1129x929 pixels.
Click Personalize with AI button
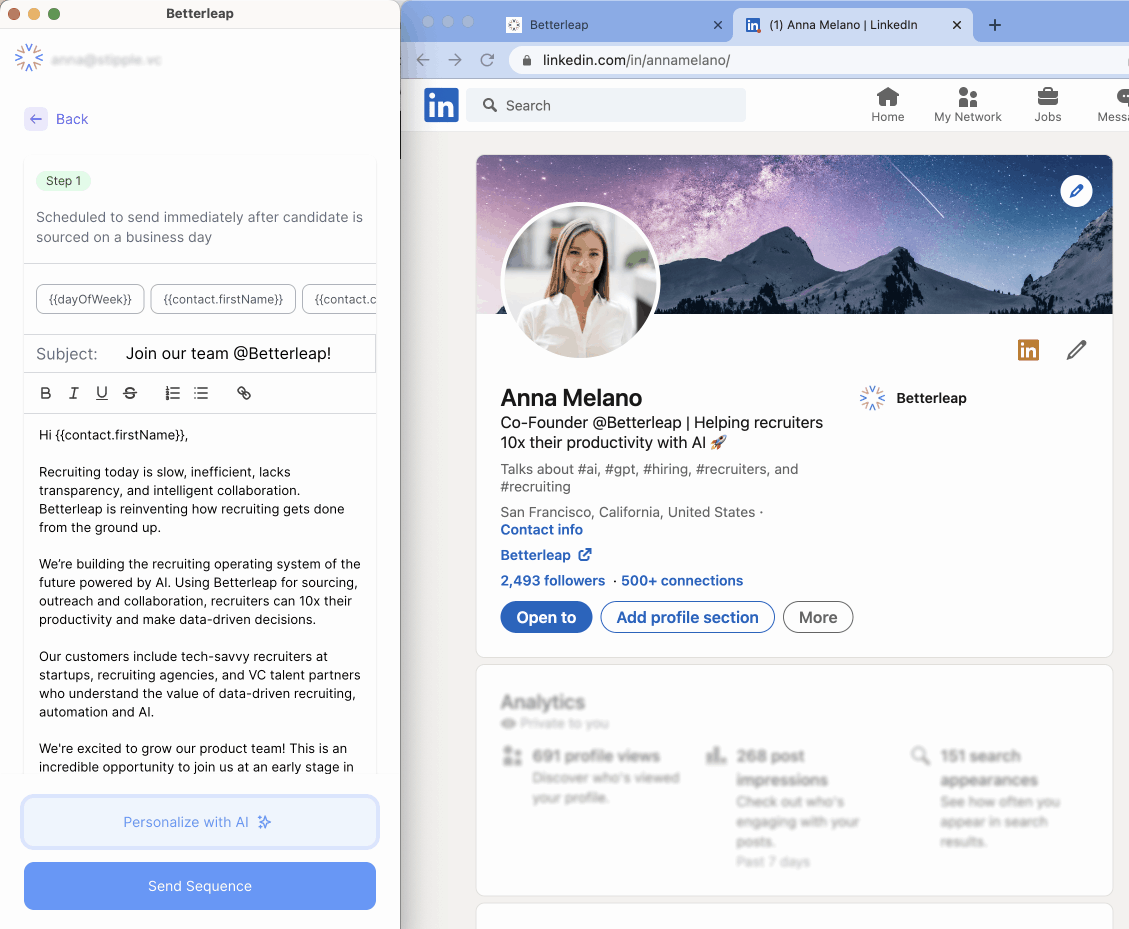pos(200,822)
